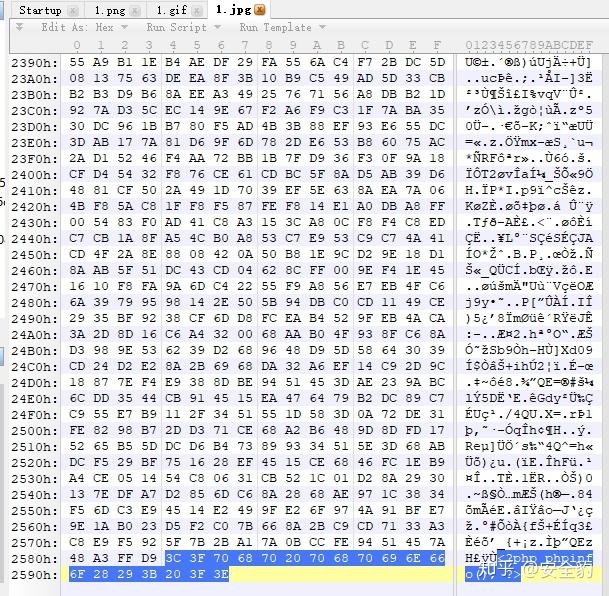This screenshot has width=609, height=596.
Task: Click byte 48 at start of row 2580h
Action: (x=77, y=558)
